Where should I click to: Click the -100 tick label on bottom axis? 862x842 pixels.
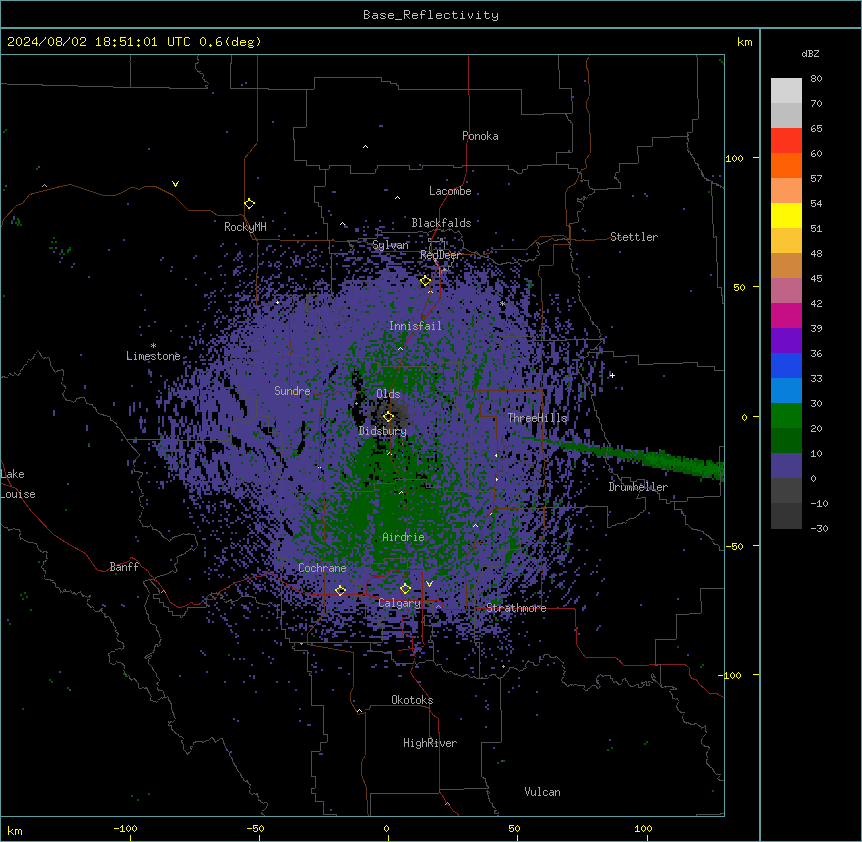[x=125, y=828]
